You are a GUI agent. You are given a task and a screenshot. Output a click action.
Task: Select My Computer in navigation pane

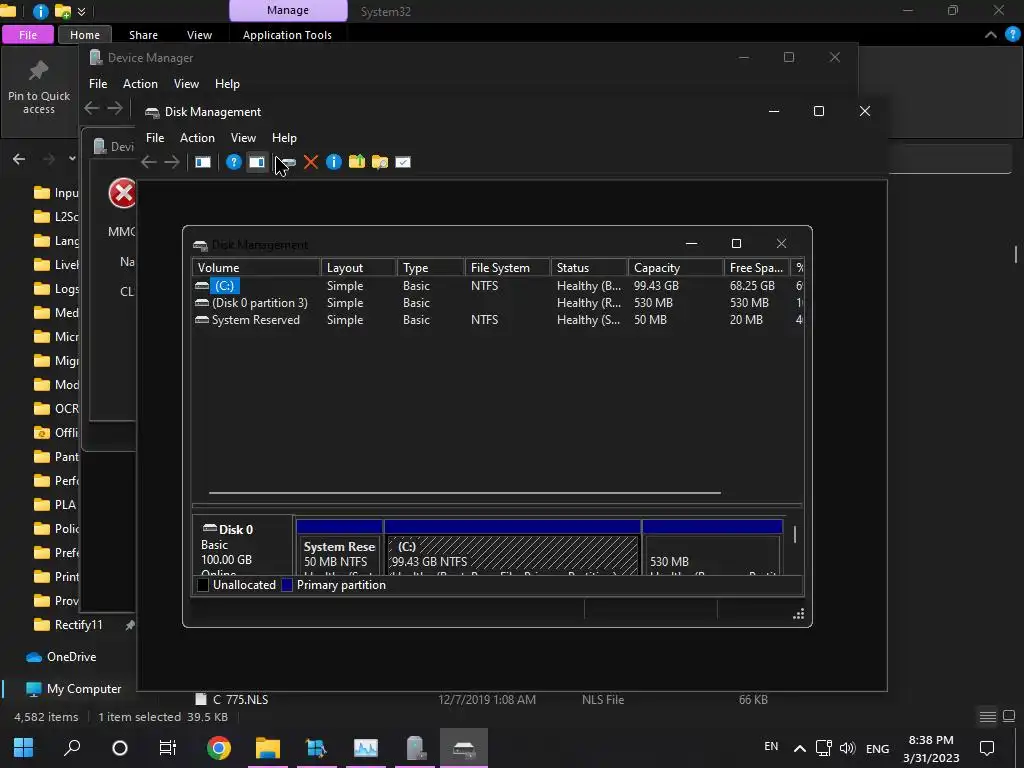[73, 689]
